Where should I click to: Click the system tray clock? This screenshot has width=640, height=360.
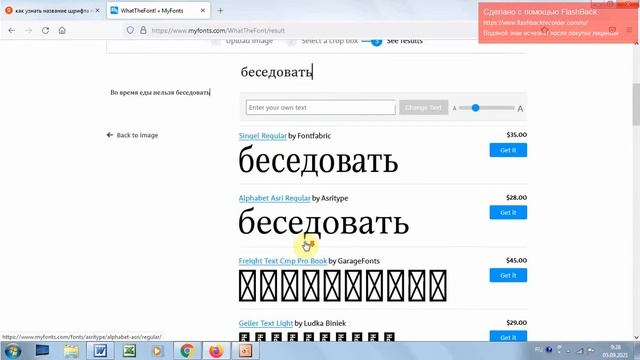[x=615, y=351]
